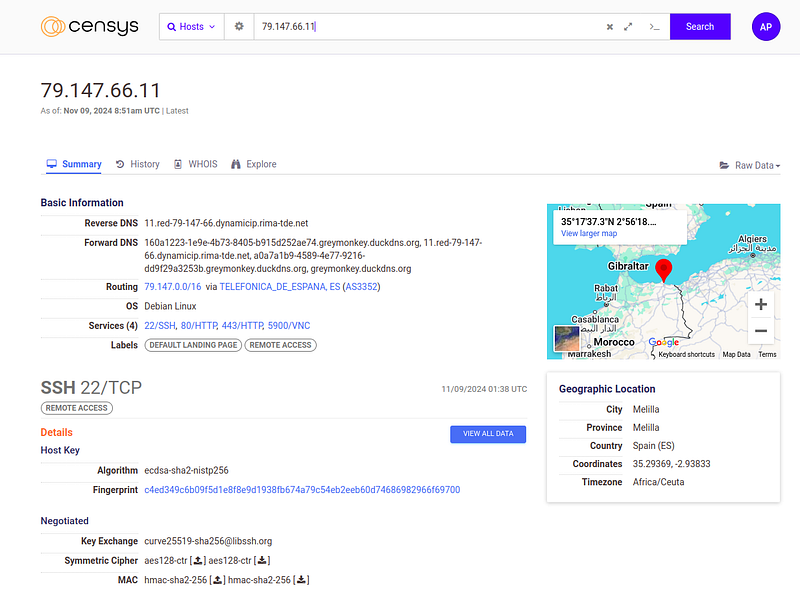Jump to the 22/SSH service
The image size is (800, 593).
pyautogui.click(x=160, y=326)
